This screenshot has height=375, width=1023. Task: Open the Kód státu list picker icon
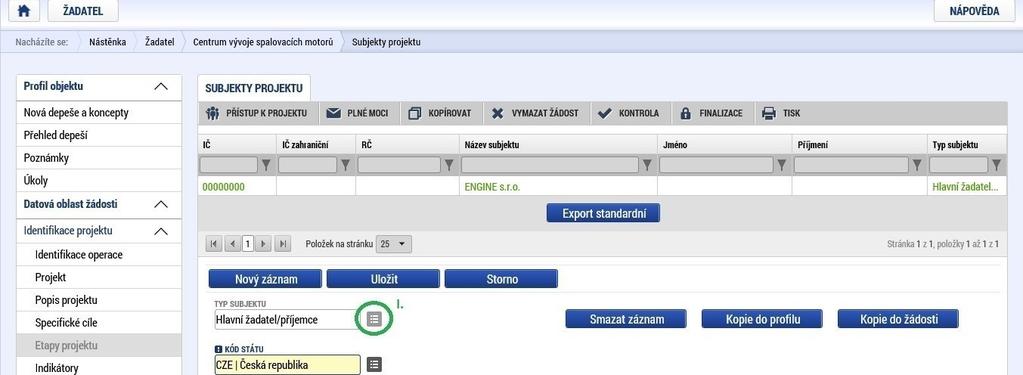click(374, 364)
